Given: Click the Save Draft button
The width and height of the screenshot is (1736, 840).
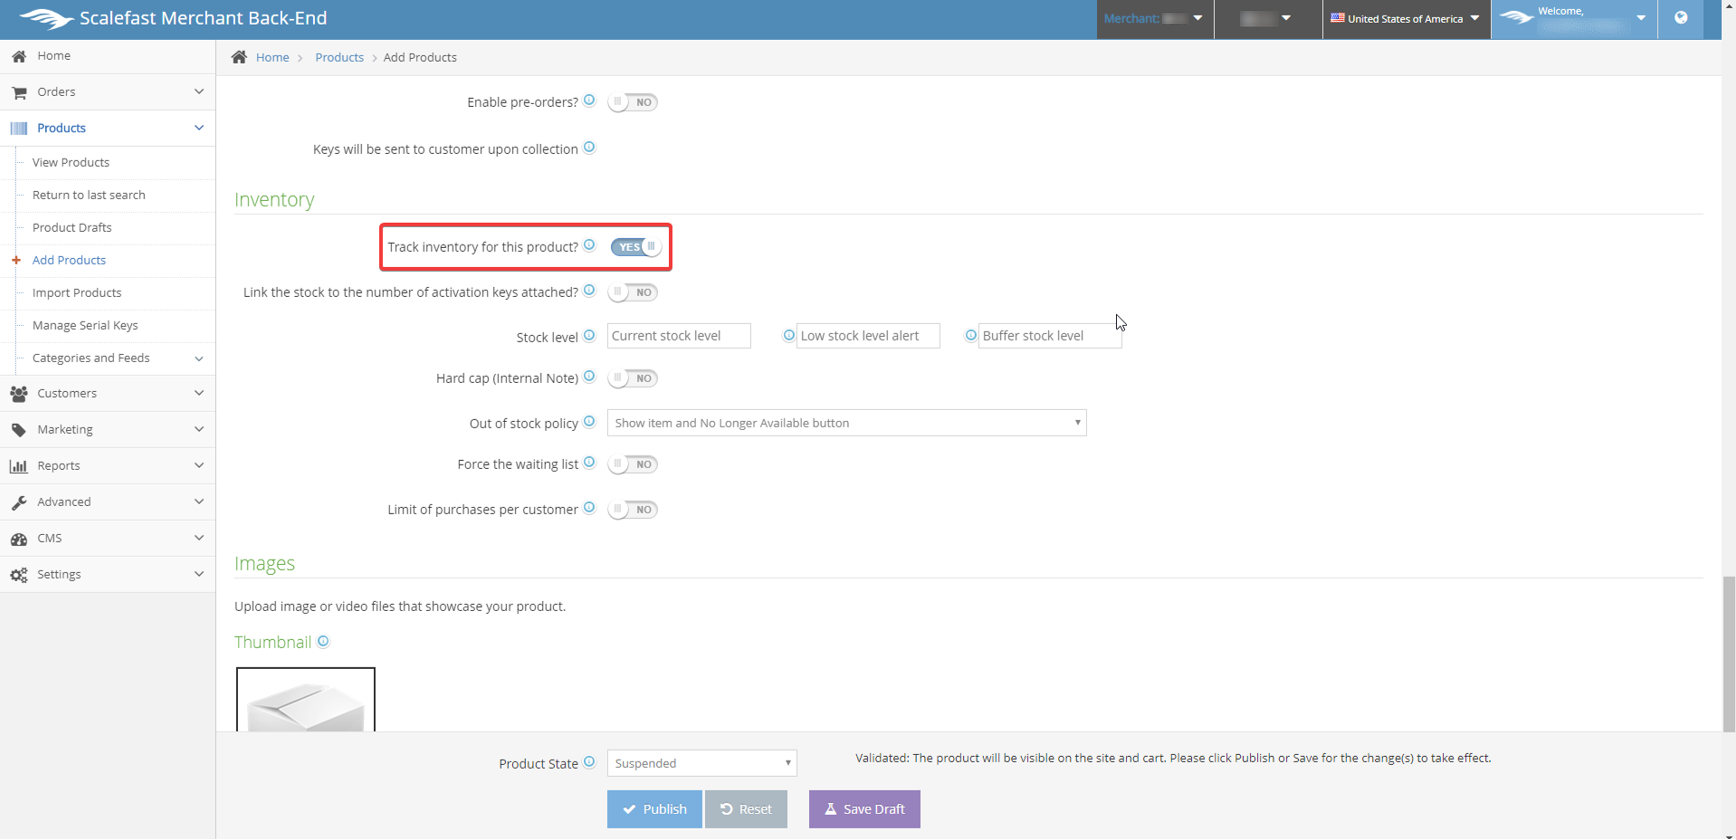Looking at the screenshot, I should click(x=864, y=809).
